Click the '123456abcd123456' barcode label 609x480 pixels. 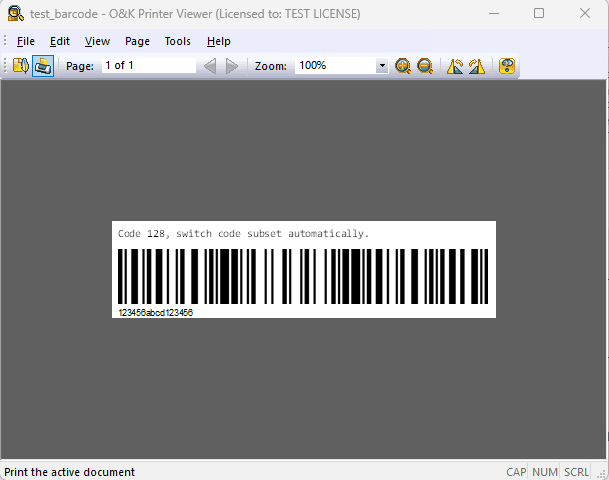tap(155, 313)
